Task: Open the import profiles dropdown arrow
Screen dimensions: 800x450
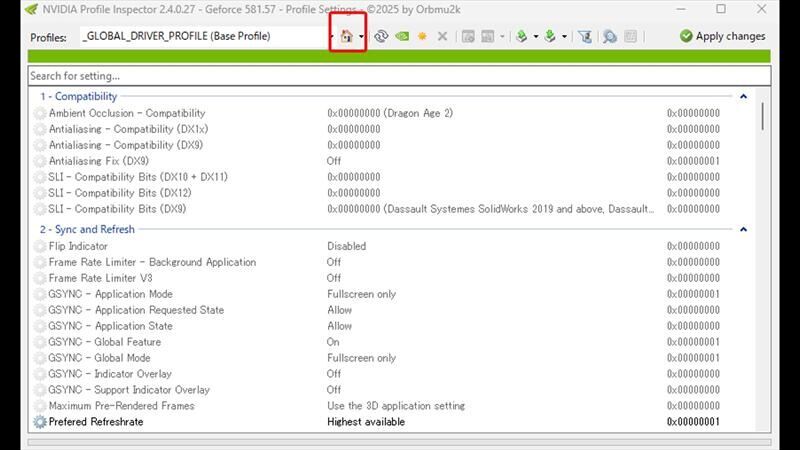Action: [x=564, y=36]
